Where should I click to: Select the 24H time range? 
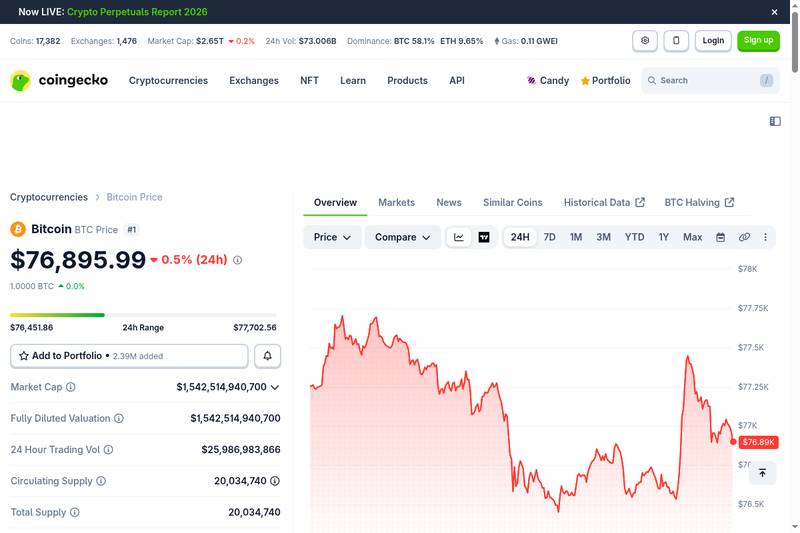point(520,237)
